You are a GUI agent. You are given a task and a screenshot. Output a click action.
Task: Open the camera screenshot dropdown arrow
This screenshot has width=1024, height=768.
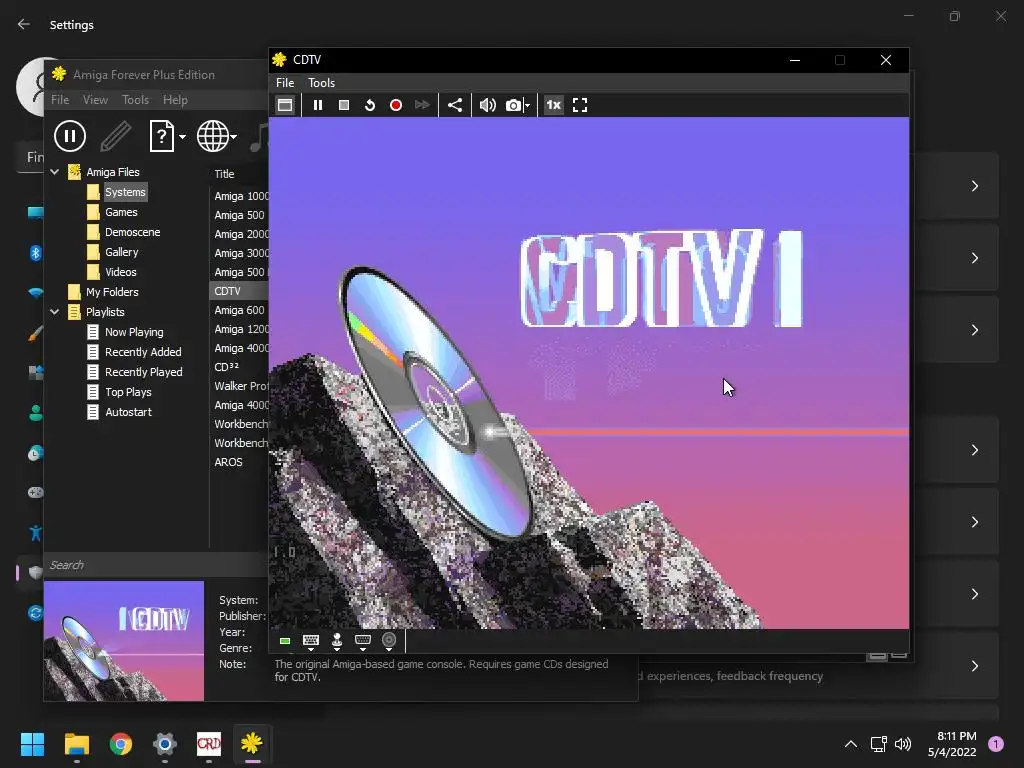528,106
